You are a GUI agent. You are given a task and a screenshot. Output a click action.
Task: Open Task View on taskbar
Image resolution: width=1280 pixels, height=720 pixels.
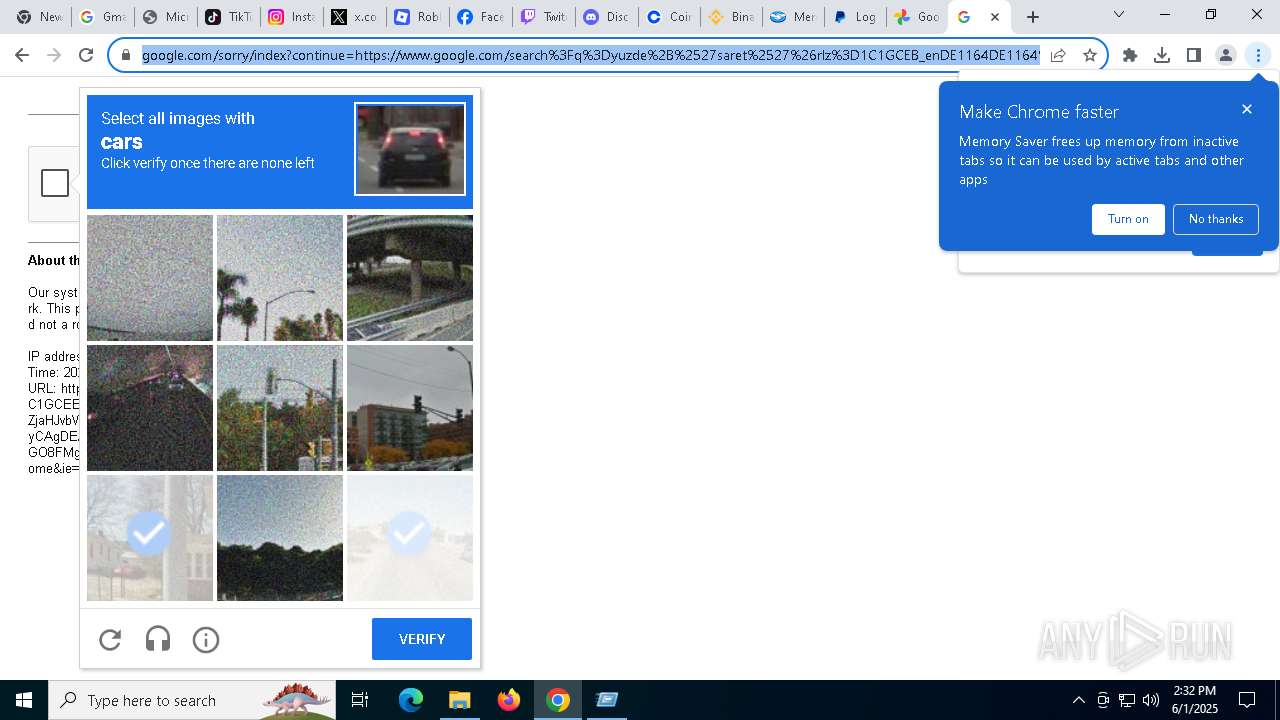pos(360,700)
